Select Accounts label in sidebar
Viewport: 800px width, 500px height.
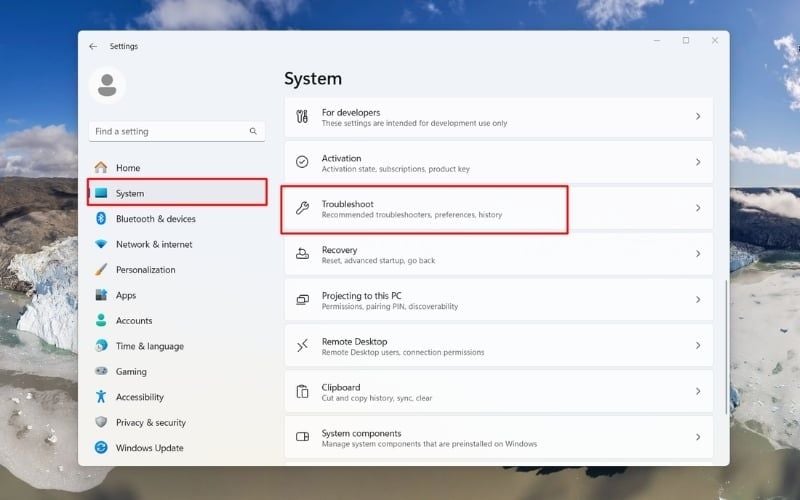point(134,320)
